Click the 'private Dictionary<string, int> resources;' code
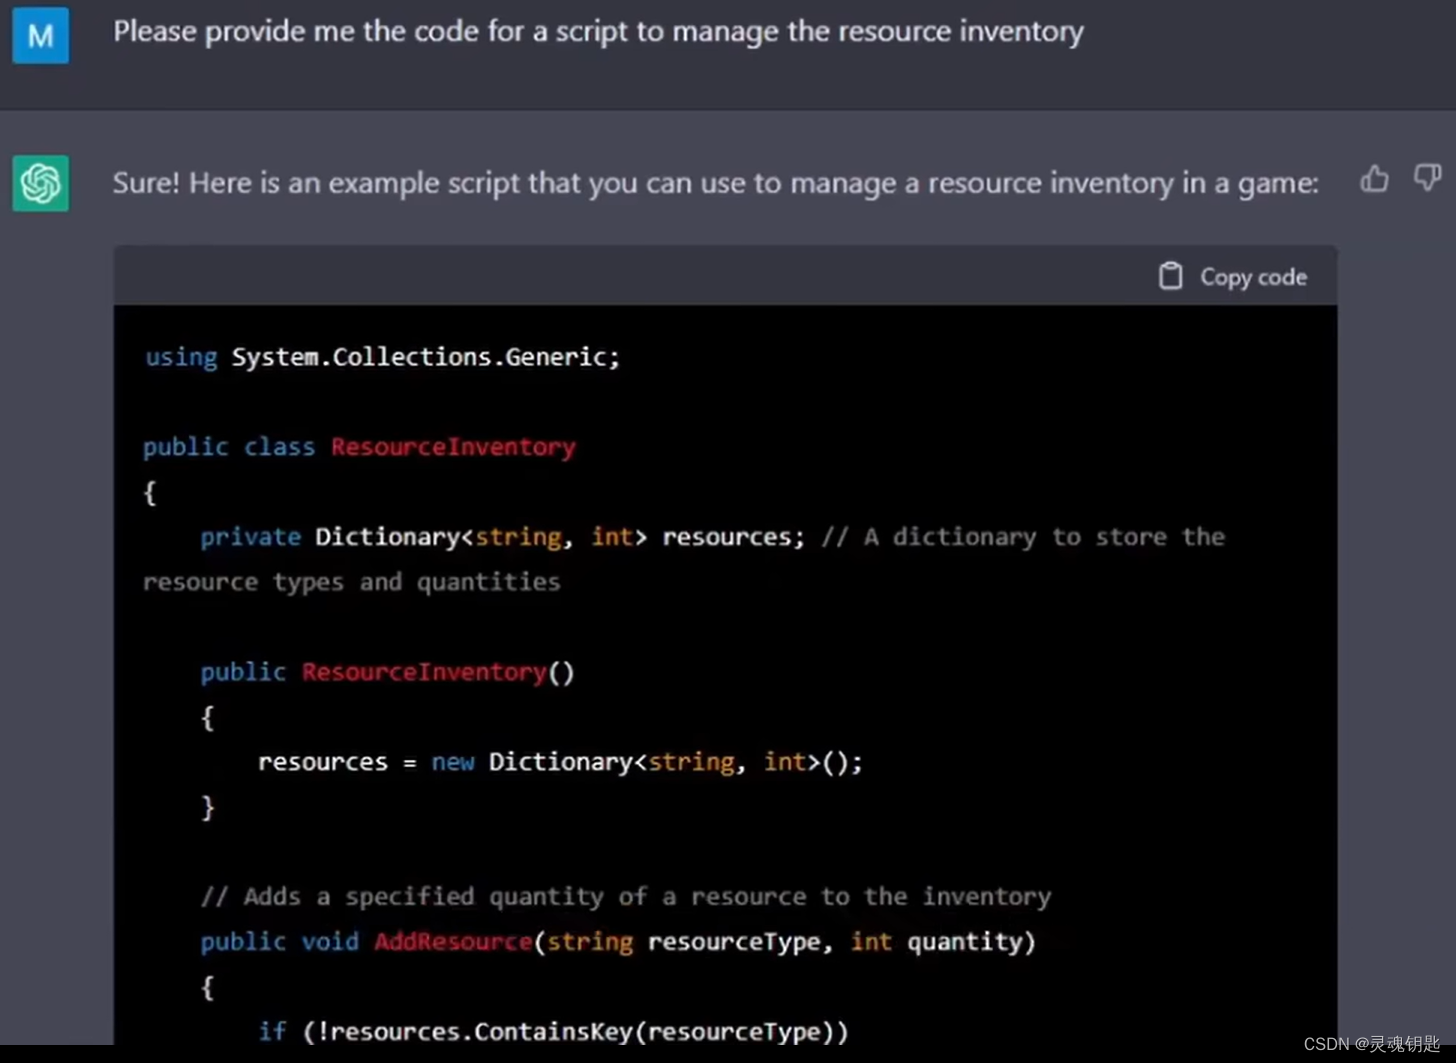The height and width of the screenshot is (1063, 1456). (x=502, y=537)
